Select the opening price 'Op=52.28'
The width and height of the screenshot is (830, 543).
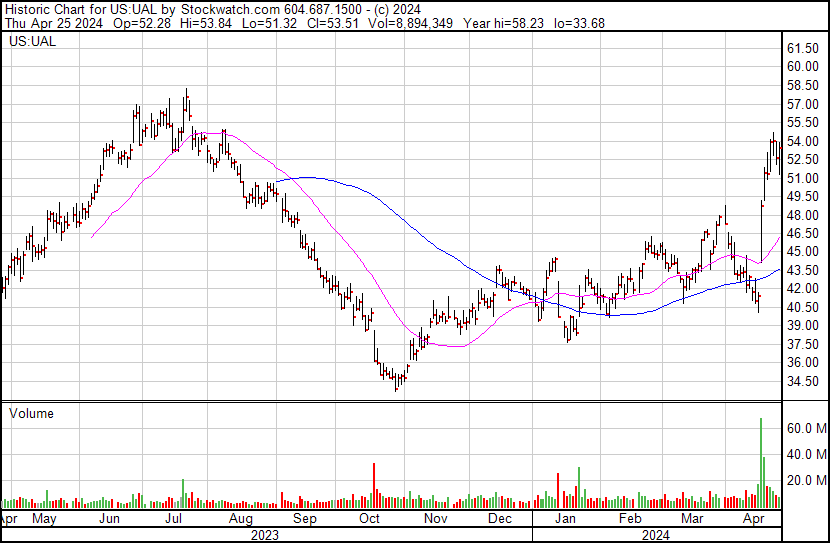click(142, 23)
